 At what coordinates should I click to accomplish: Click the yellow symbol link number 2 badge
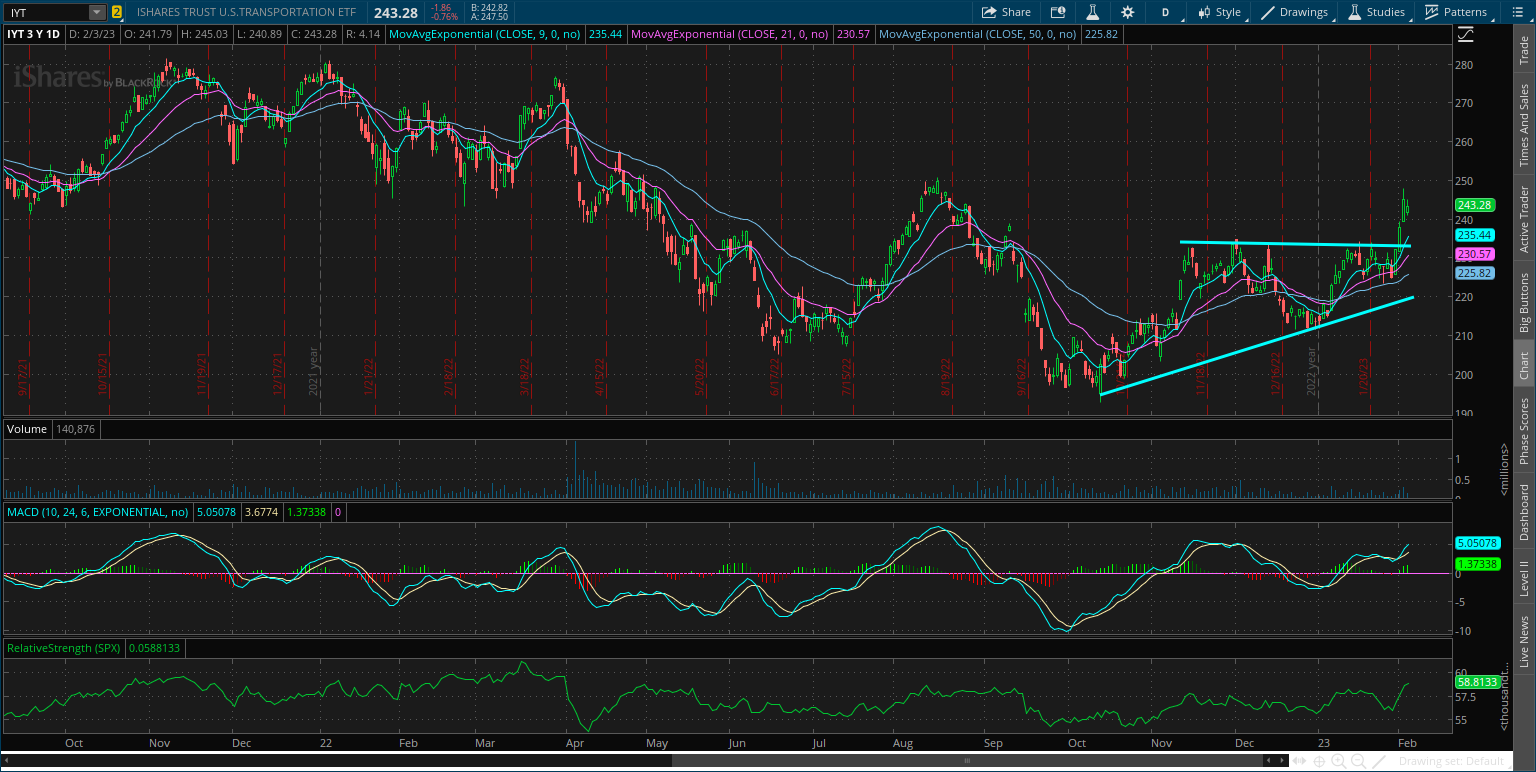[x=117, y=12]
